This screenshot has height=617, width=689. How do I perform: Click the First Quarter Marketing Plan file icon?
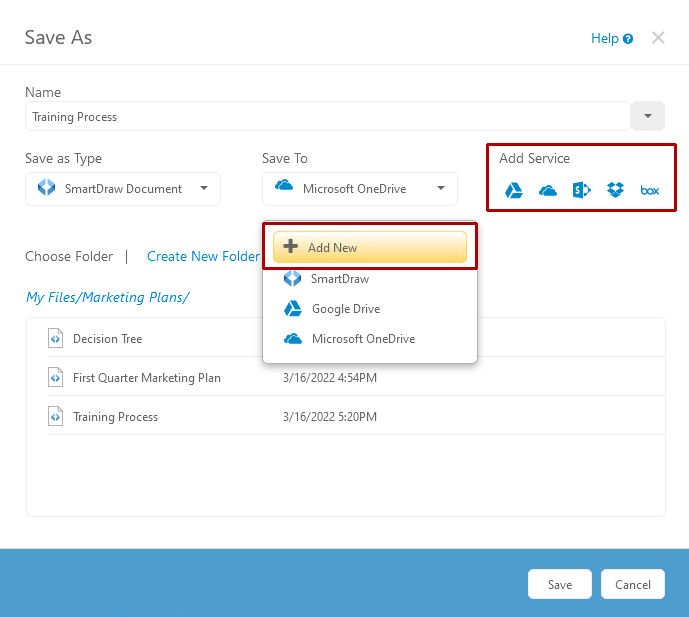(56, 378)
